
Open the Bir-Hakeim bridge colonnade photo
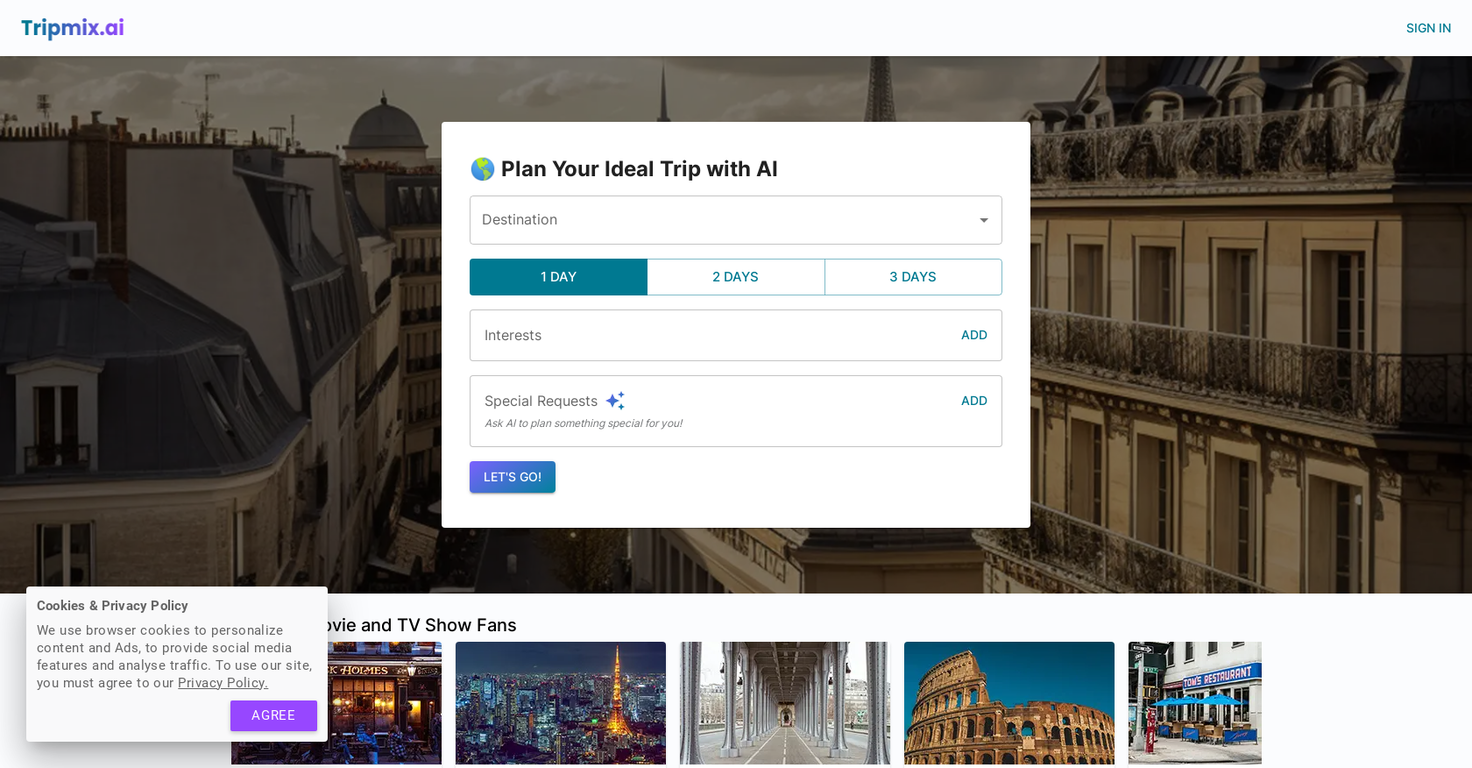click(x=784, y=703)
